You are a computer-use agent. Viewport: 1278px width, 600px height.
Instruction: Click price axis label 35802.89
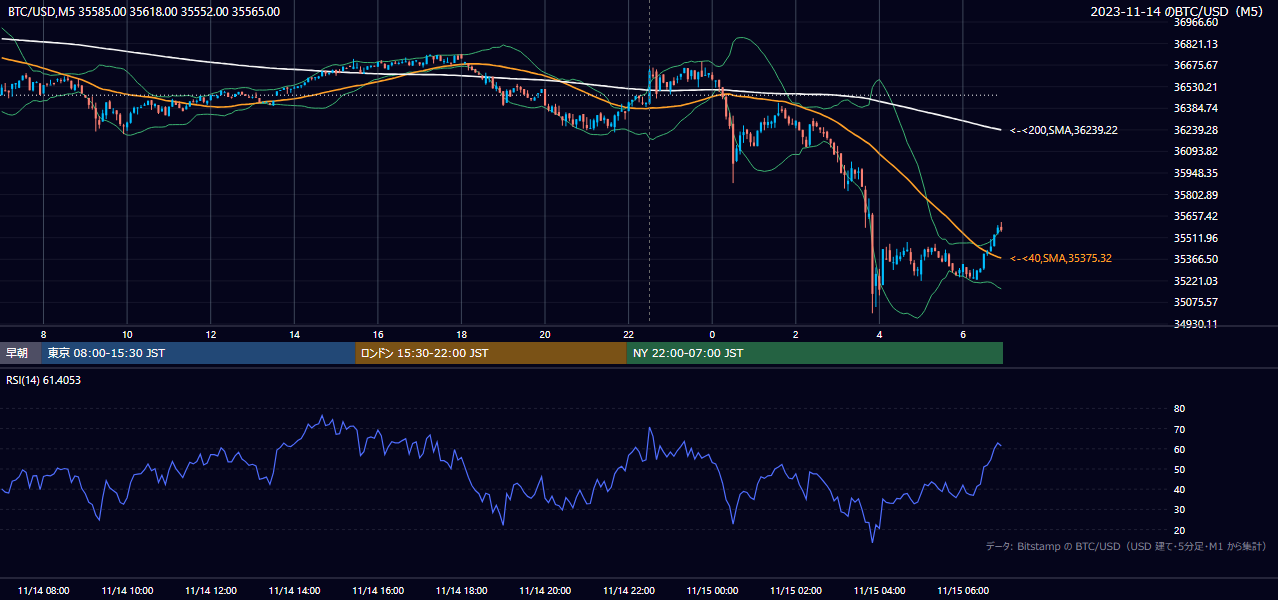pos(1195,194)
